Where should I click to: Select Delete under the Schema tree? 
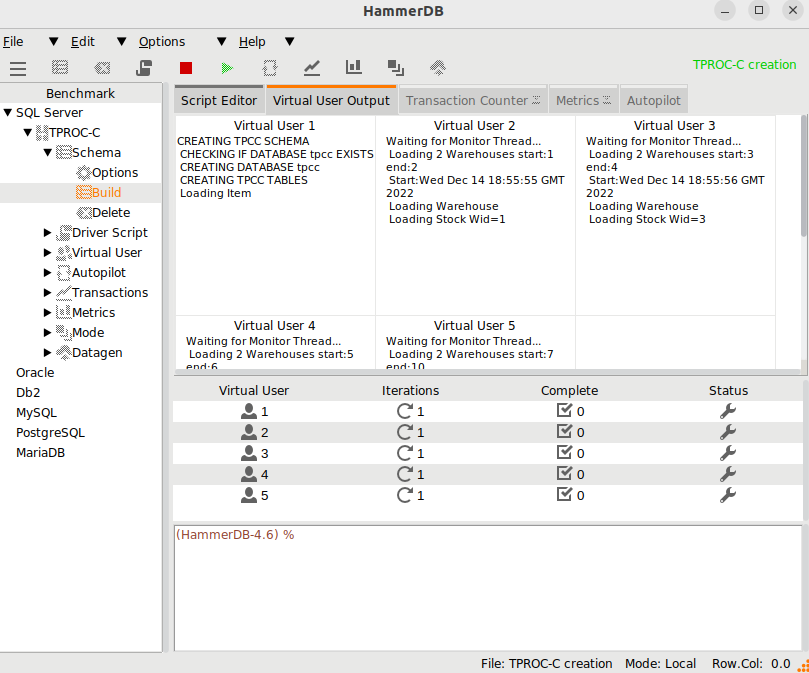(110, 213)
